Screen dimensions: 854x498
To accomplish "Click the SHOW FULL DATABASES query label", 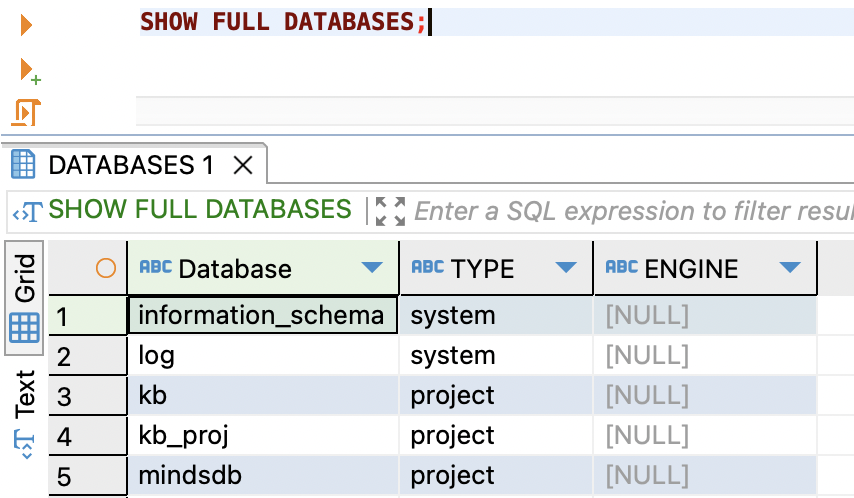I will [200, 210].
